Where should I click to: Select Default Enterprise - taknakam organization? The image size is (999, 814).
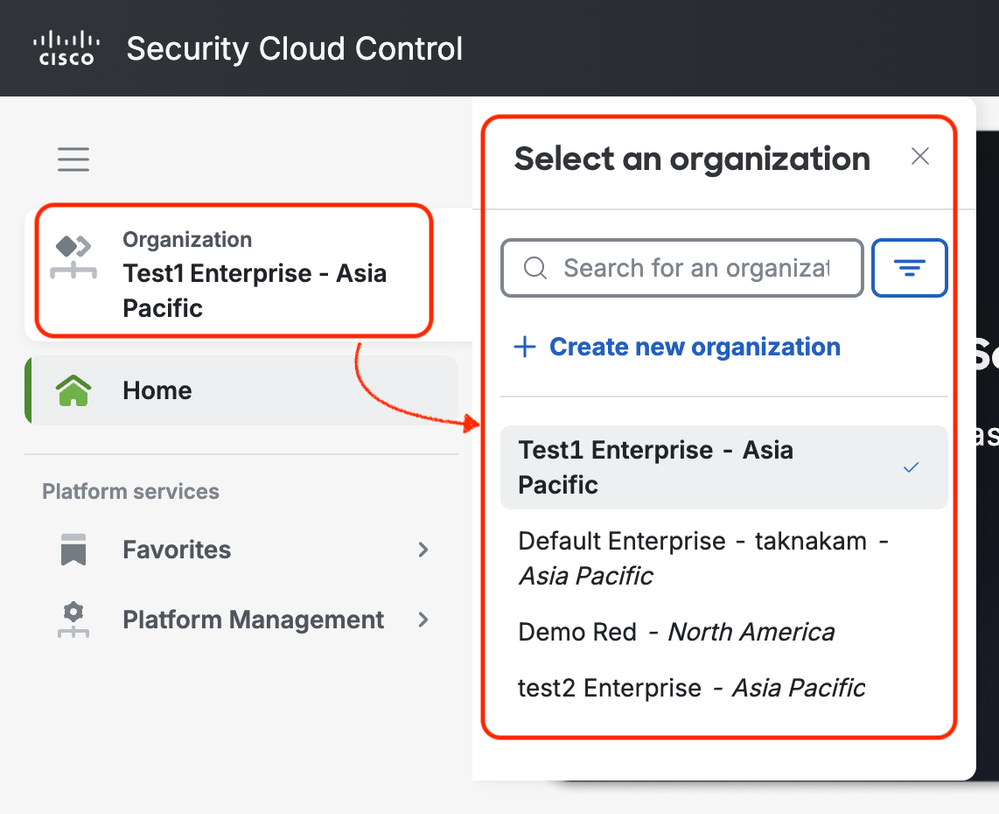click(x=724, y=559)
